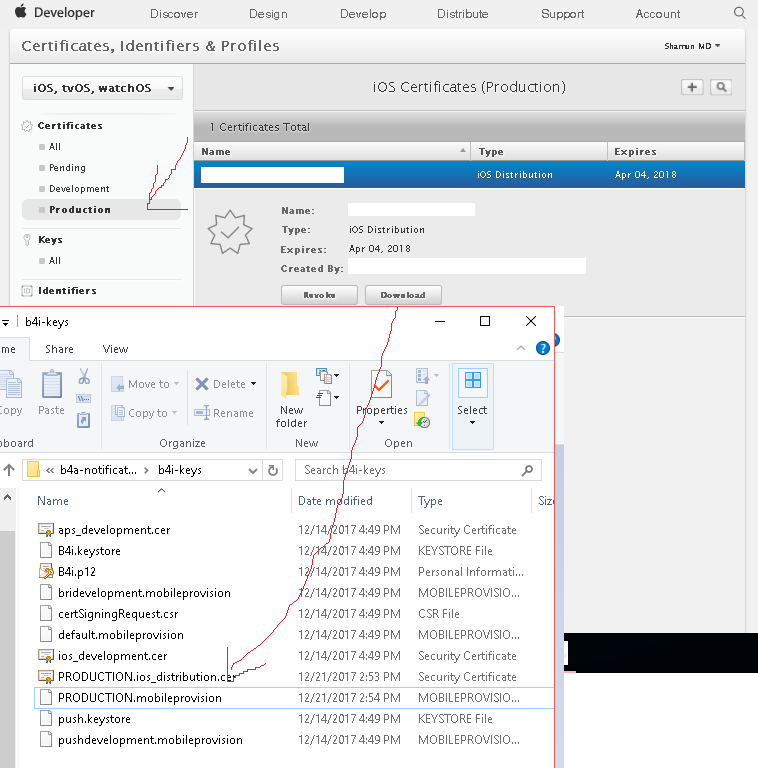Click the Paste shortcut icon

(x=84, y=420)
